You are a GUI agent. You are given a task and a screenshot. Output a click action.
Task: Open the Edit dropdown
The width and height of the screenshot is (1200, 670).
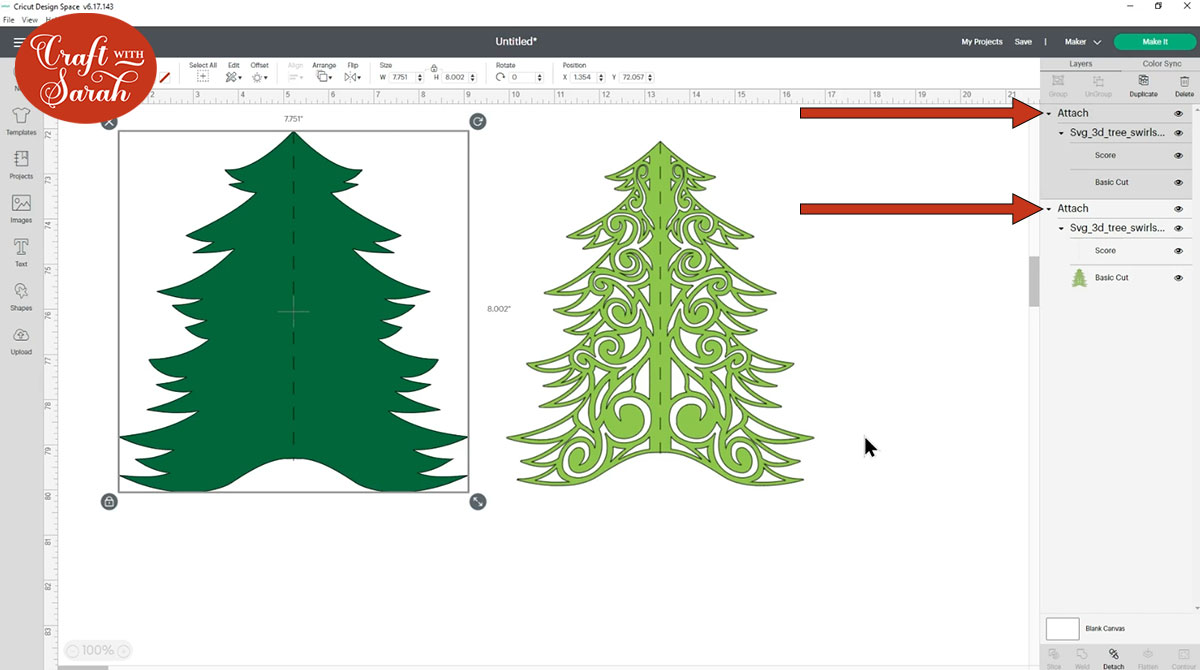coord(233,76)
